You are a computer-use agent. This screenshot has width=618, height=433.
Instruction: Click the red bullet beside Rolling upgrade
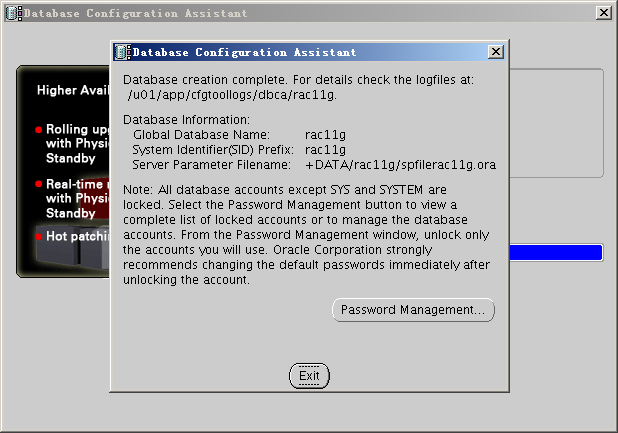point(39,130)
